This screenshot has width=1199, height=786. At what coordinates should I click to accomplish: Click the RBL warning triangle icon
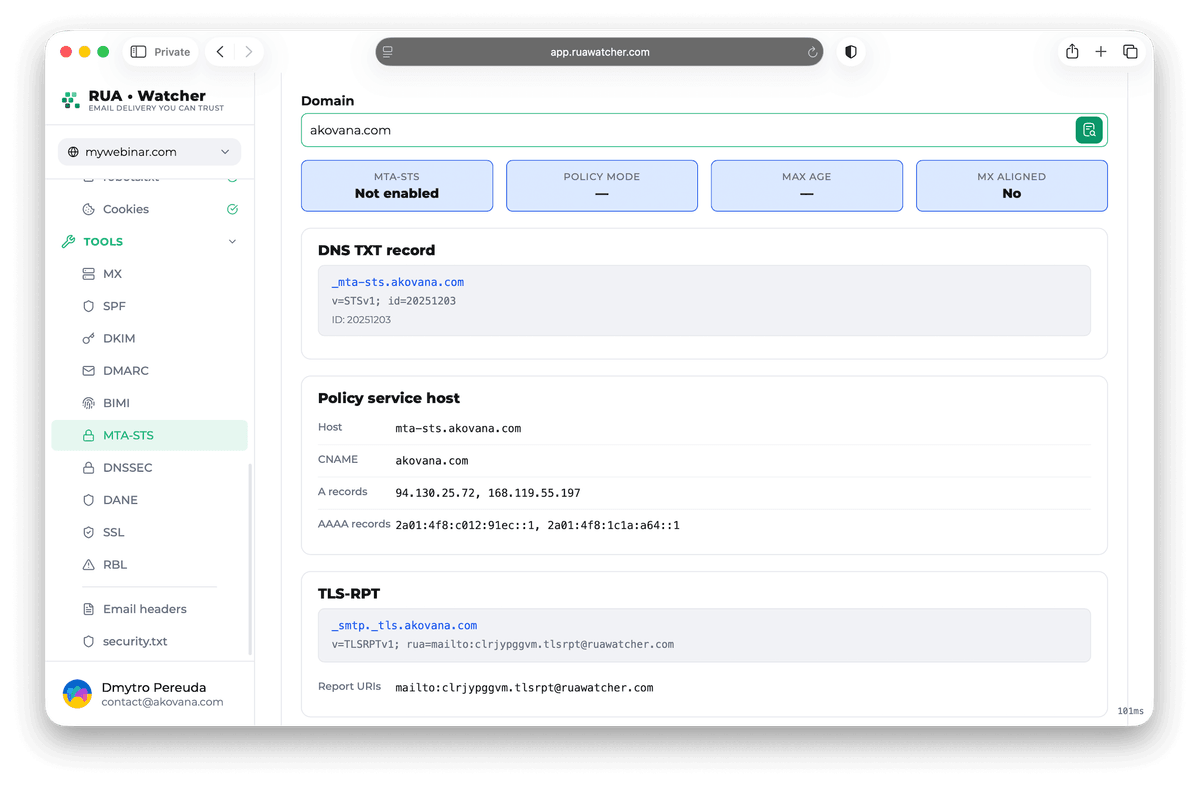89,564
